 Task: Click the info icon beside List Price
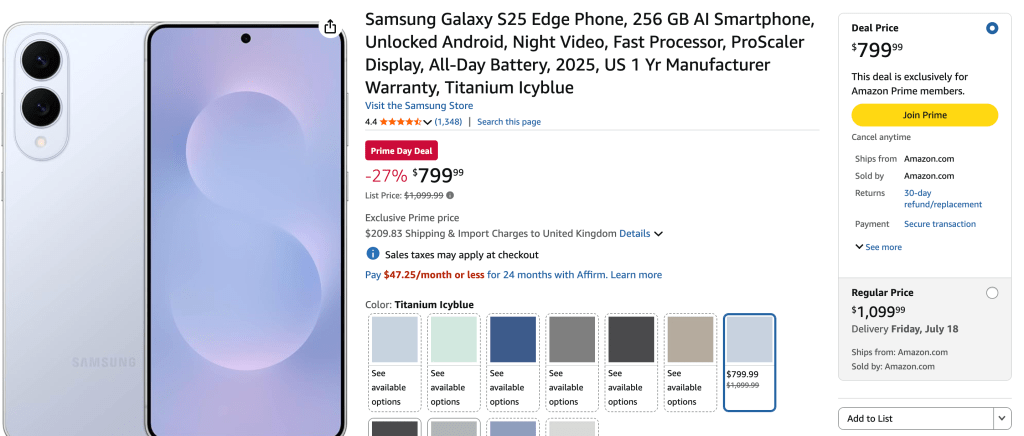point(450,195)
